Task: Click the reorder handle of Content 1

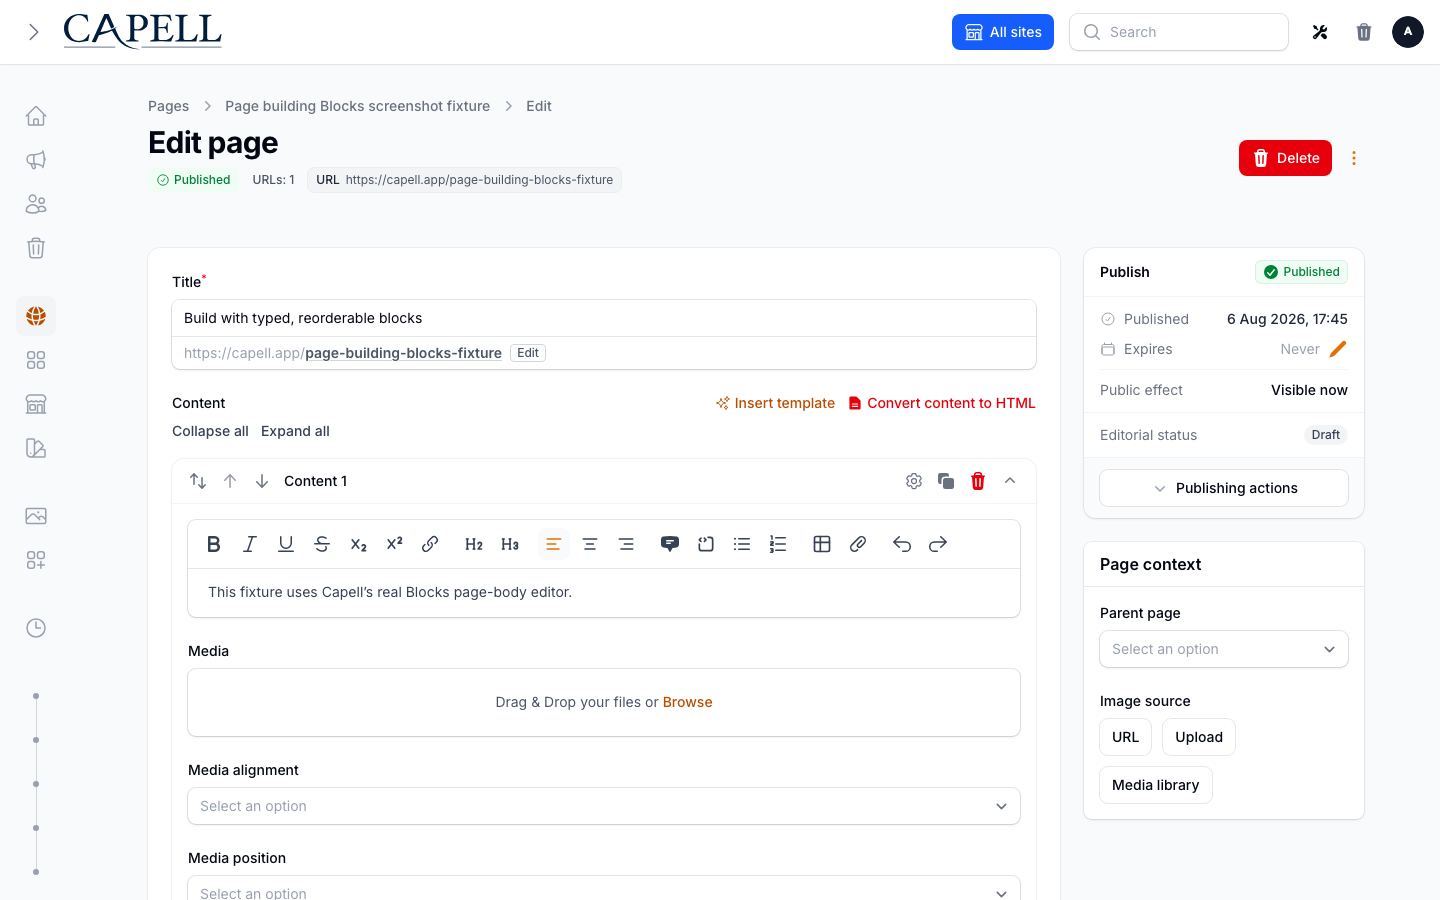Action: click(x=198, y=481)
